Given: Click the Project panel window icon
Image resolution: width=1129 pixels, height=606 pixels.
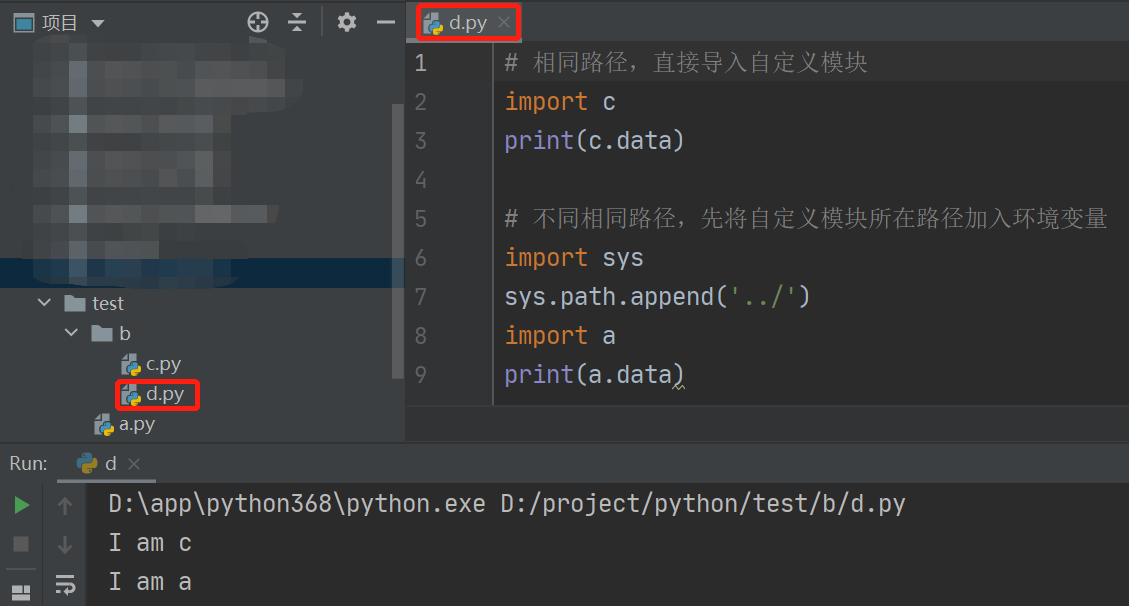Looking at the screenshot, I should click(24, 23).
